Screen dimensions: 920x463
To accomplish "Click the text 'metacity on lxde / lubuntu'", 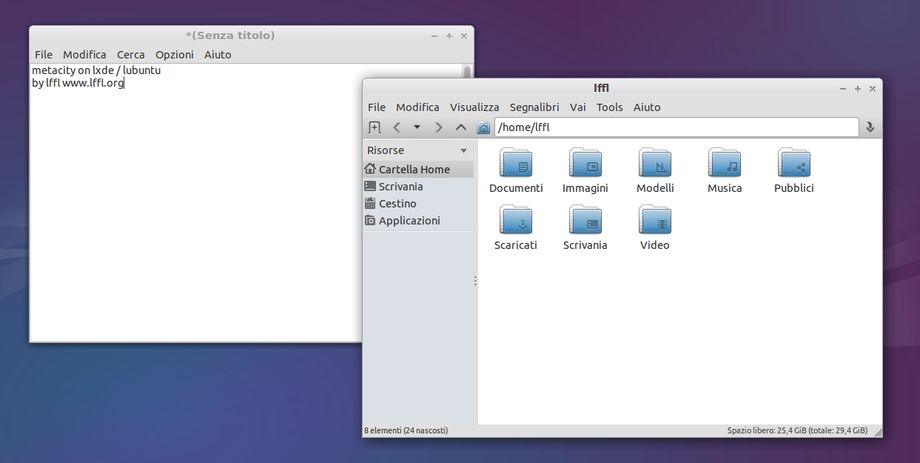I will 96,70.
